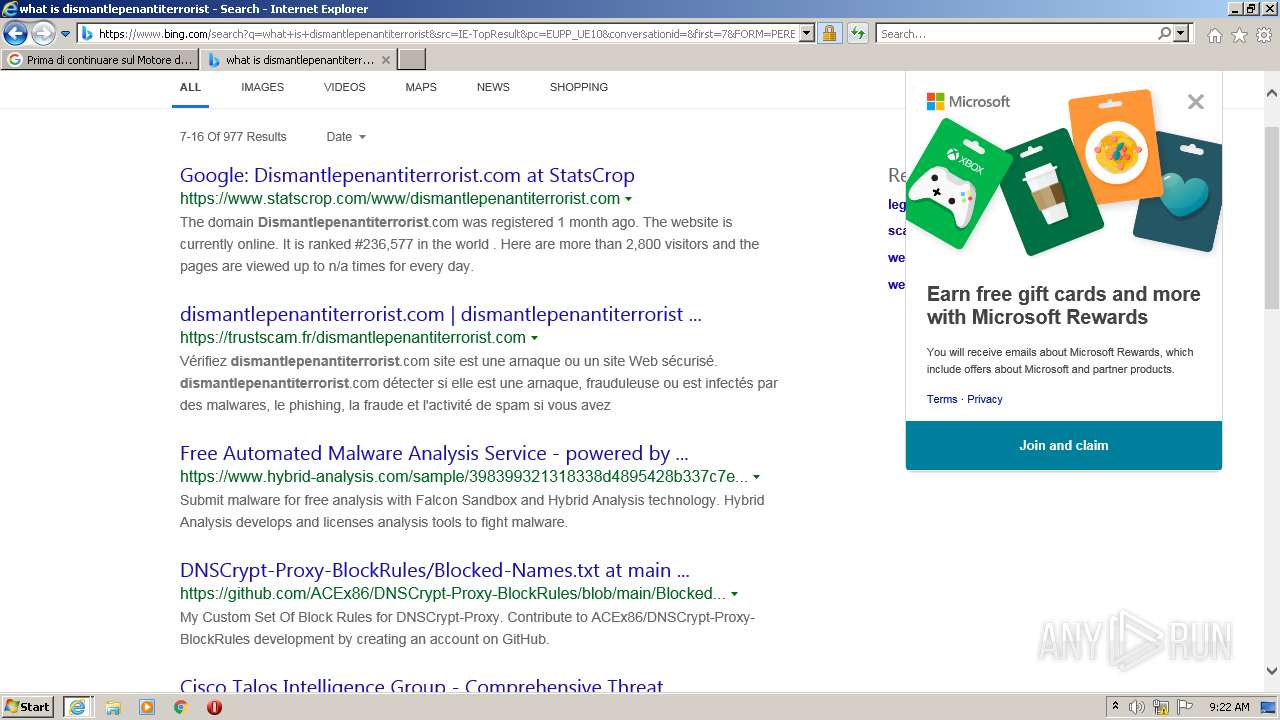Click the magnifying glass search icon
The image size is (1280, 720).
1164,34
